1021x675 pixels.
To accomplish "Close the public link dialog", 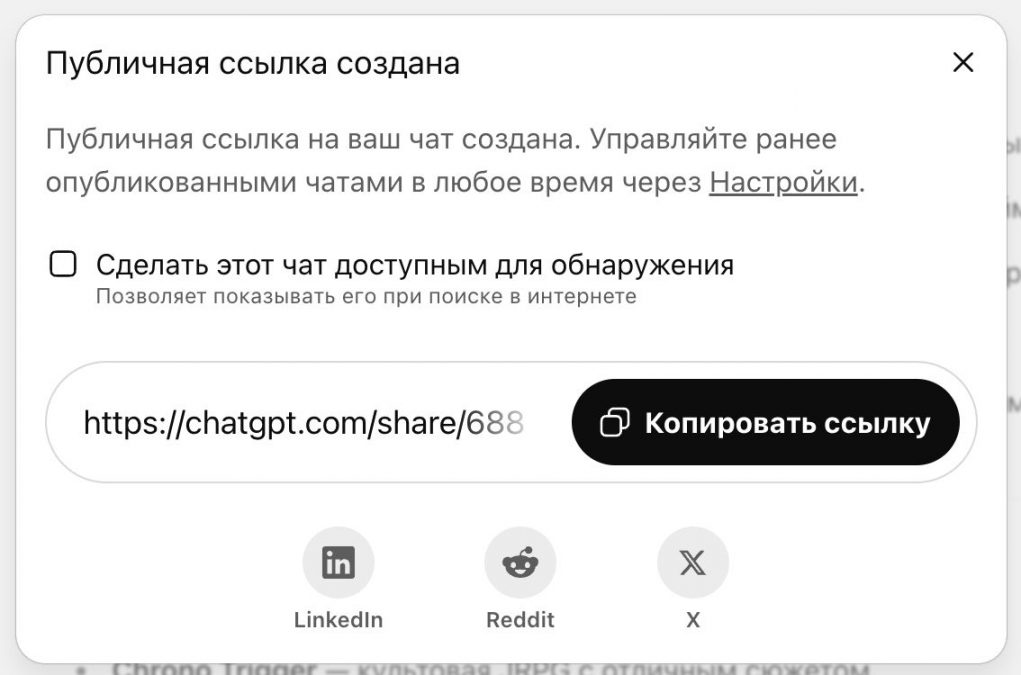I will coord(963,62).
